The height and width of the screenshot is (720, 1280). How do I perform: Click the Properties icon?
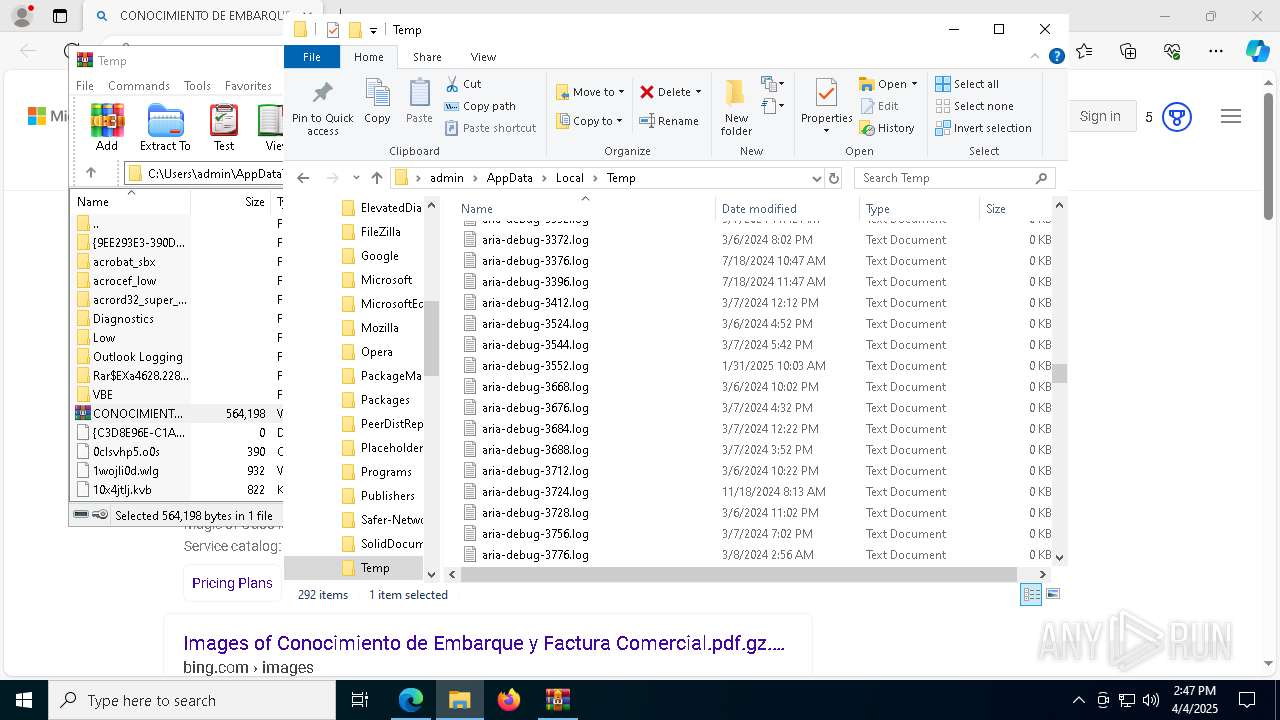[x=826, y=93]
